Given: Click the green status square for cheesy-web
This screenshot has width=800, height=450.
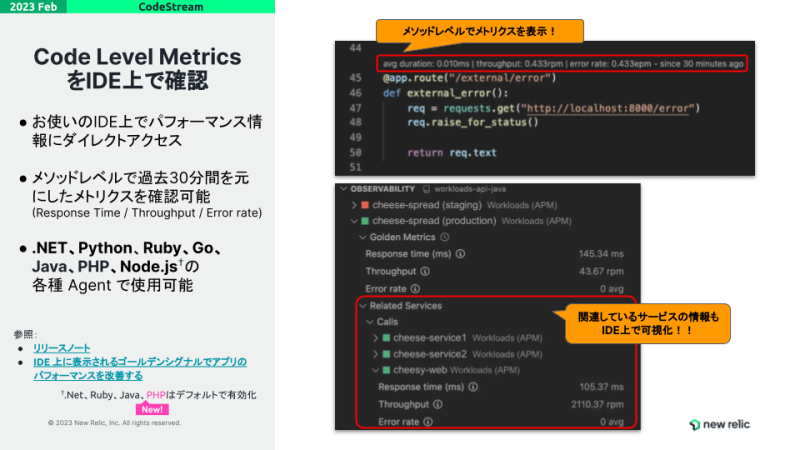Looking at the screenshot, I should click(x=386, y=370).
